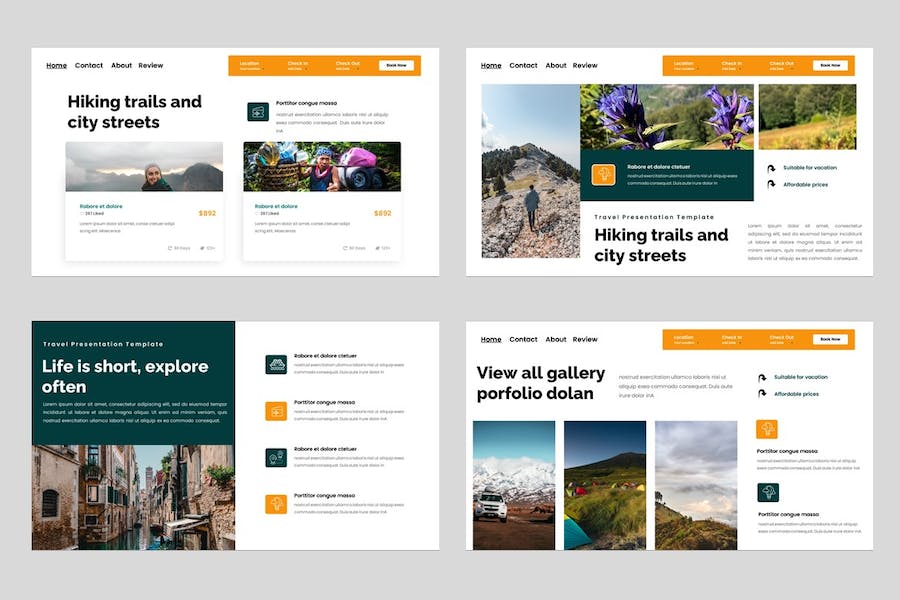Open the Check Out dropdown on gallery slide

pyautogui.click(x=782, y=339)
